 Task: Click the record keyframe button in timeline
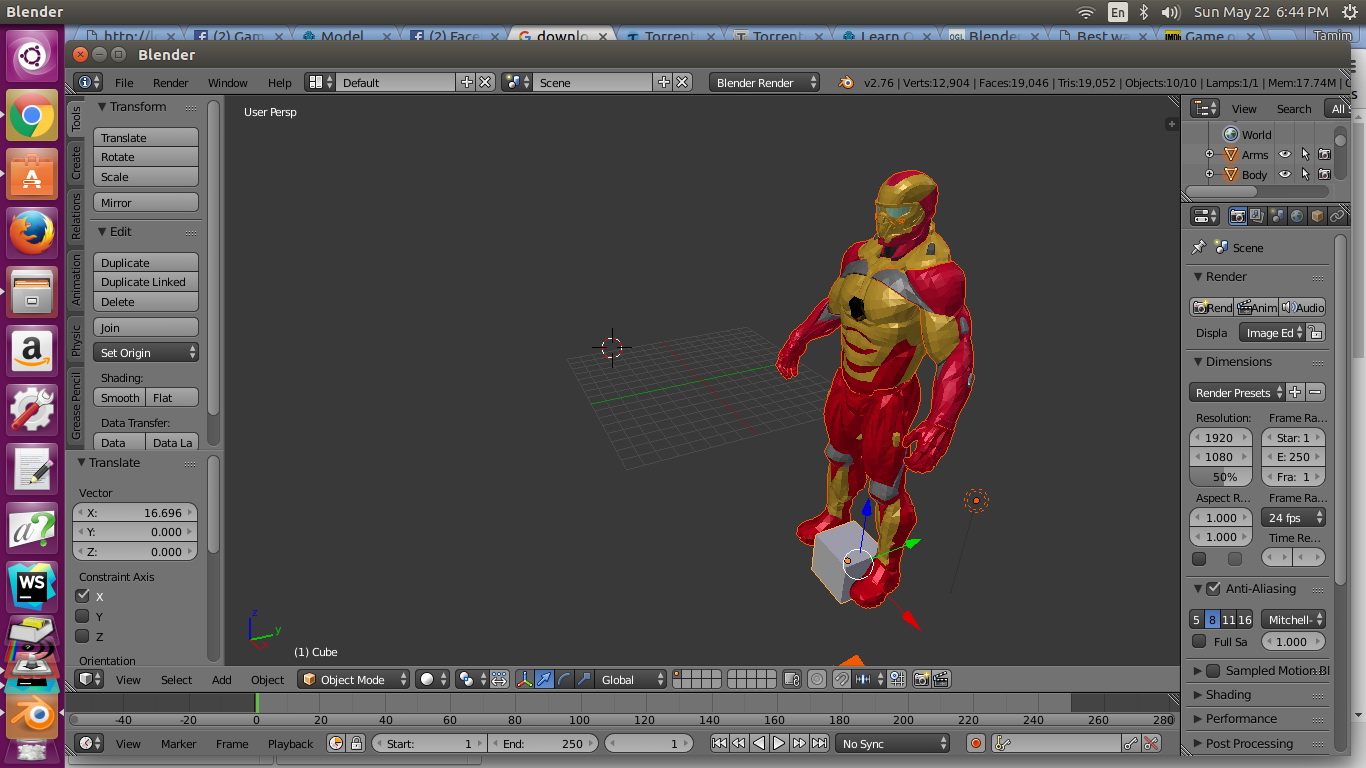tap(976, 743)
